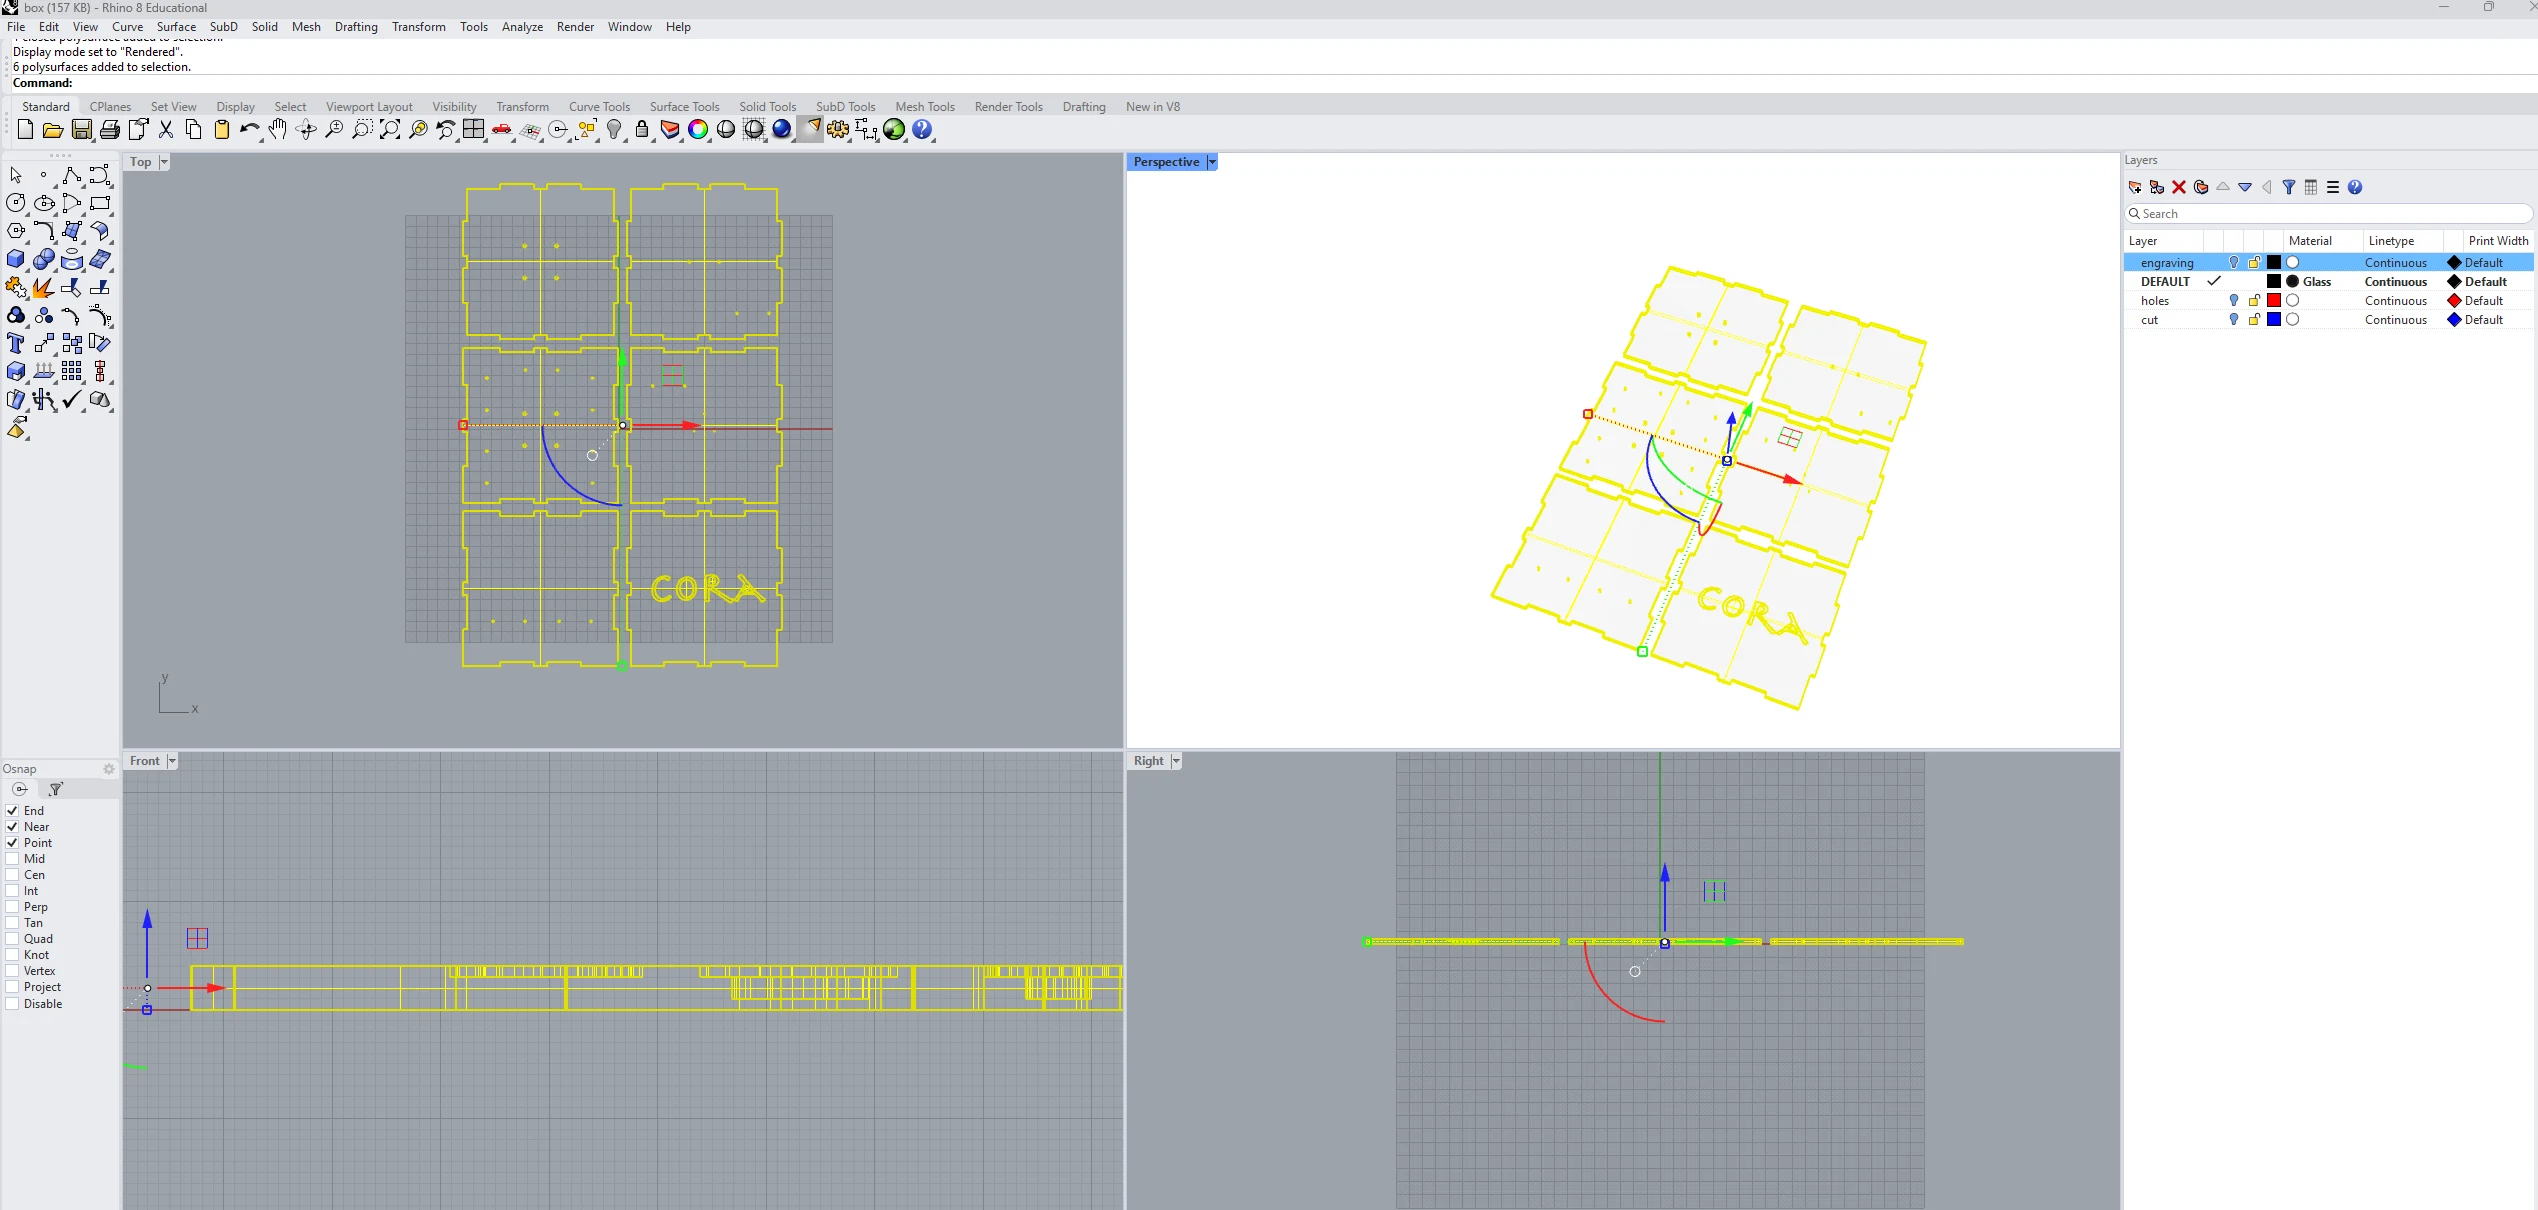Click the Copy icon in Standard toolbar
Viewport: 2538px width, 1210px height.
194,129
